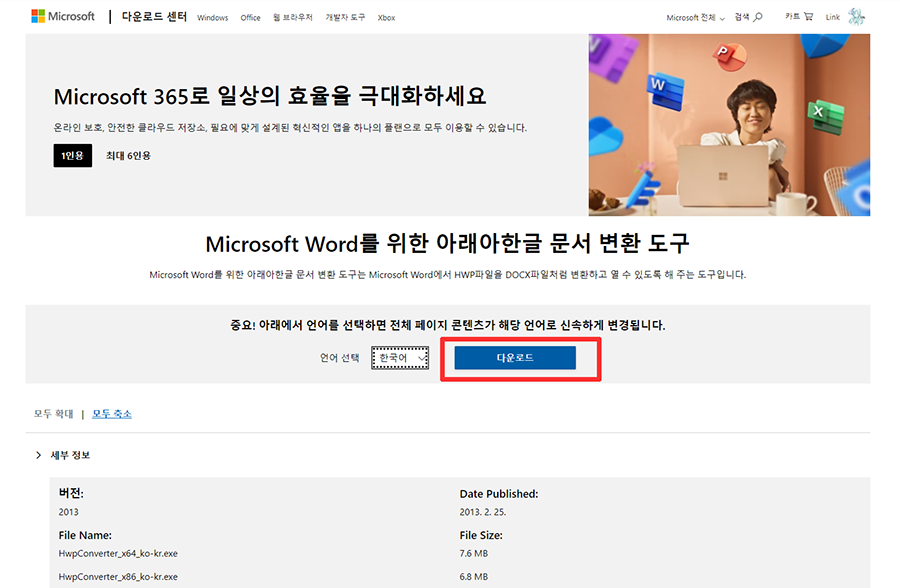Open the 한국어 language selection dropdown
This screenshot has width=900, height=588.
(x=400, y=358)
